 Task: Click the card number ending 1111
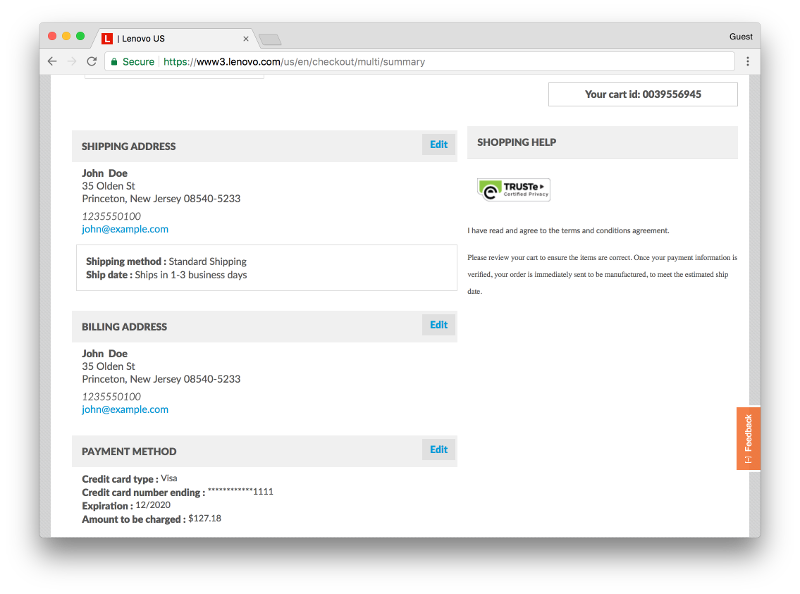point(240,491)
